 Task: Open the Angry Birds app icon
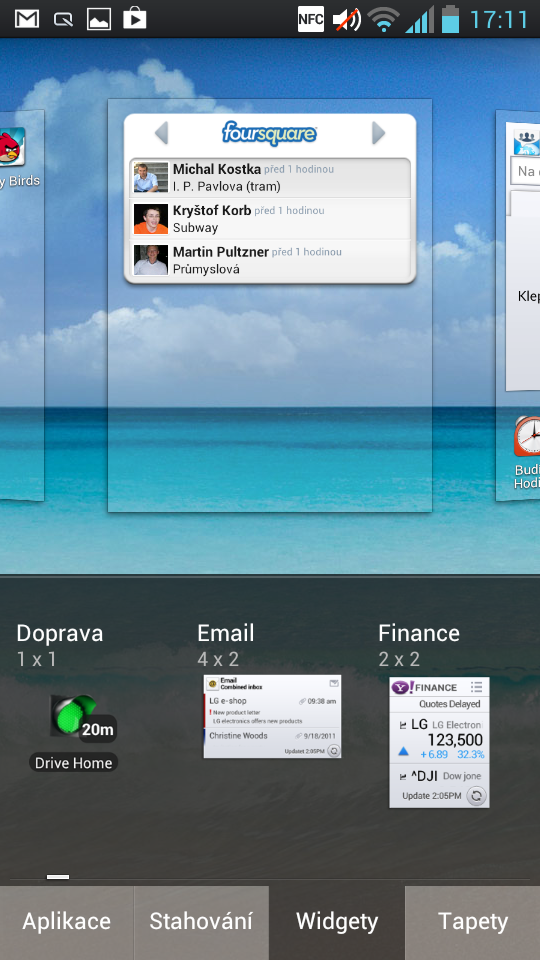tap(11, 147)
